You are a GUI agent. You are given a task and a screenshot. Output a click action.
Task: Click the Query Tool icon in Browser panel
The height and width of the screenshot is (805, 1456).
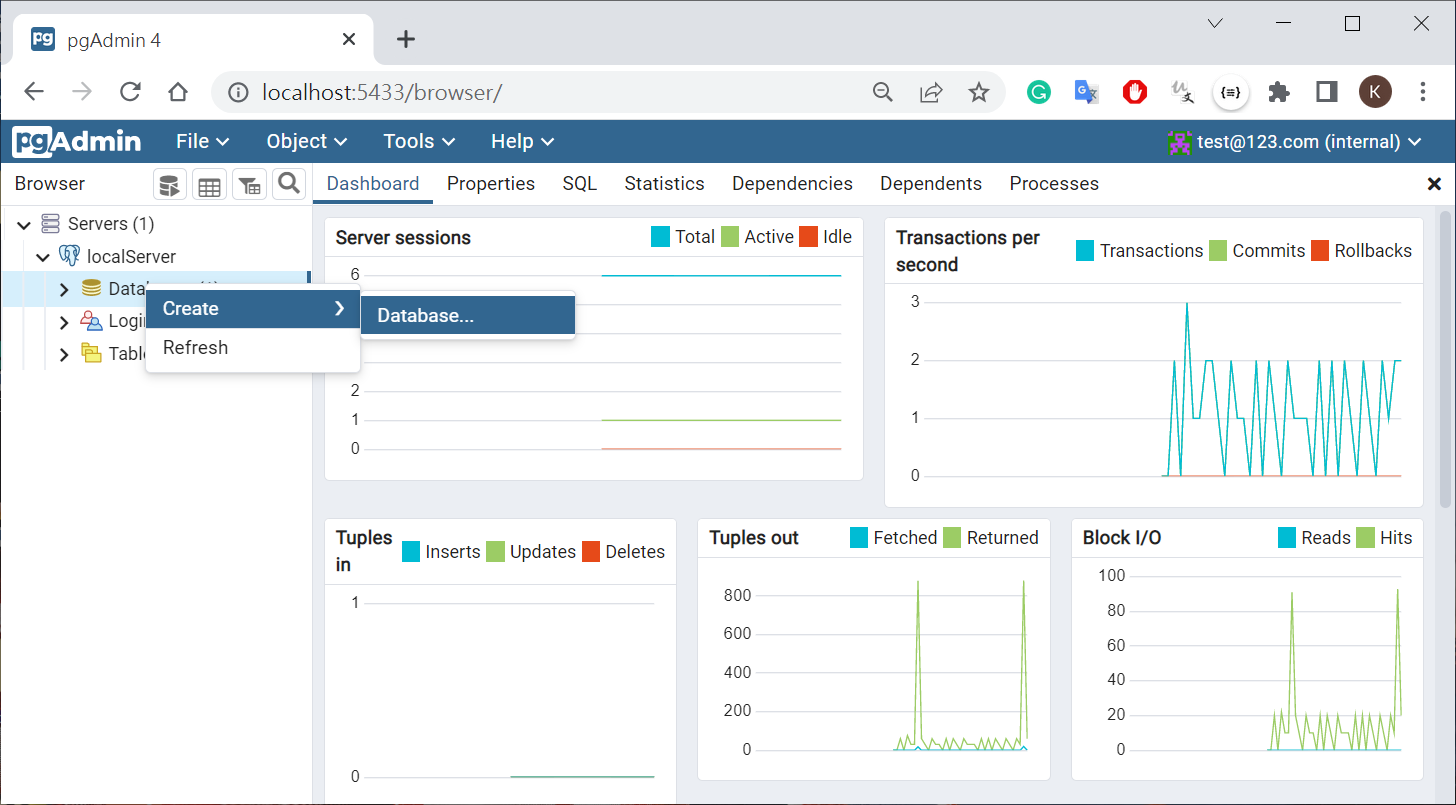[x=169, y=185]
